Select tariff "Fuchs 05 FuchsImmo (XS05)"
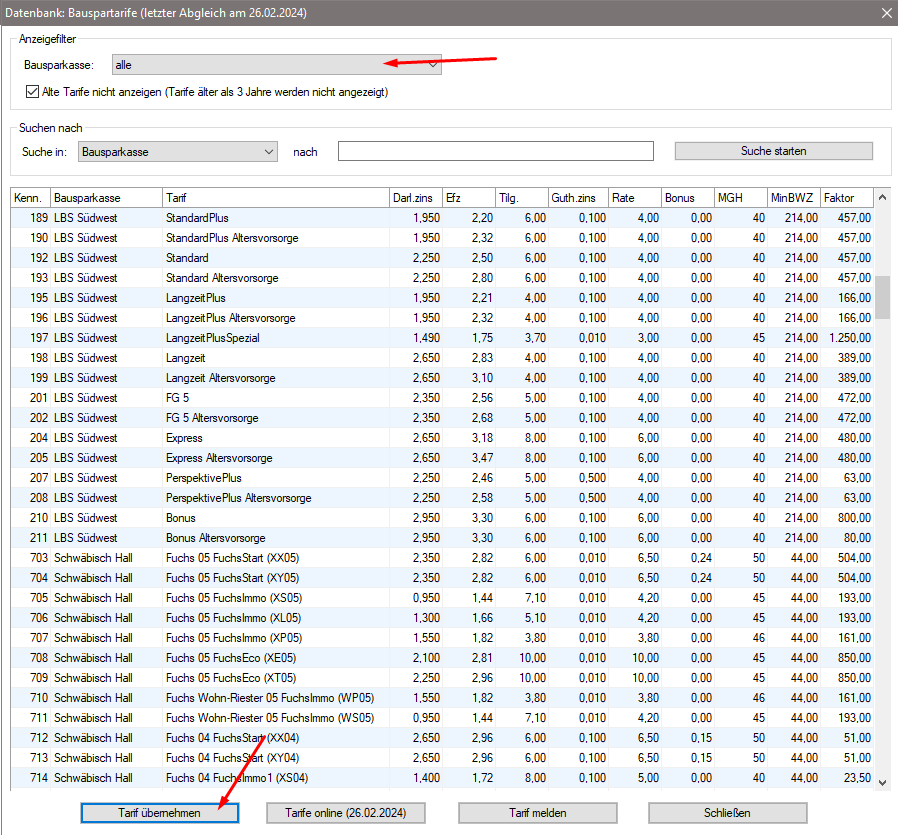 coord(234,598)
